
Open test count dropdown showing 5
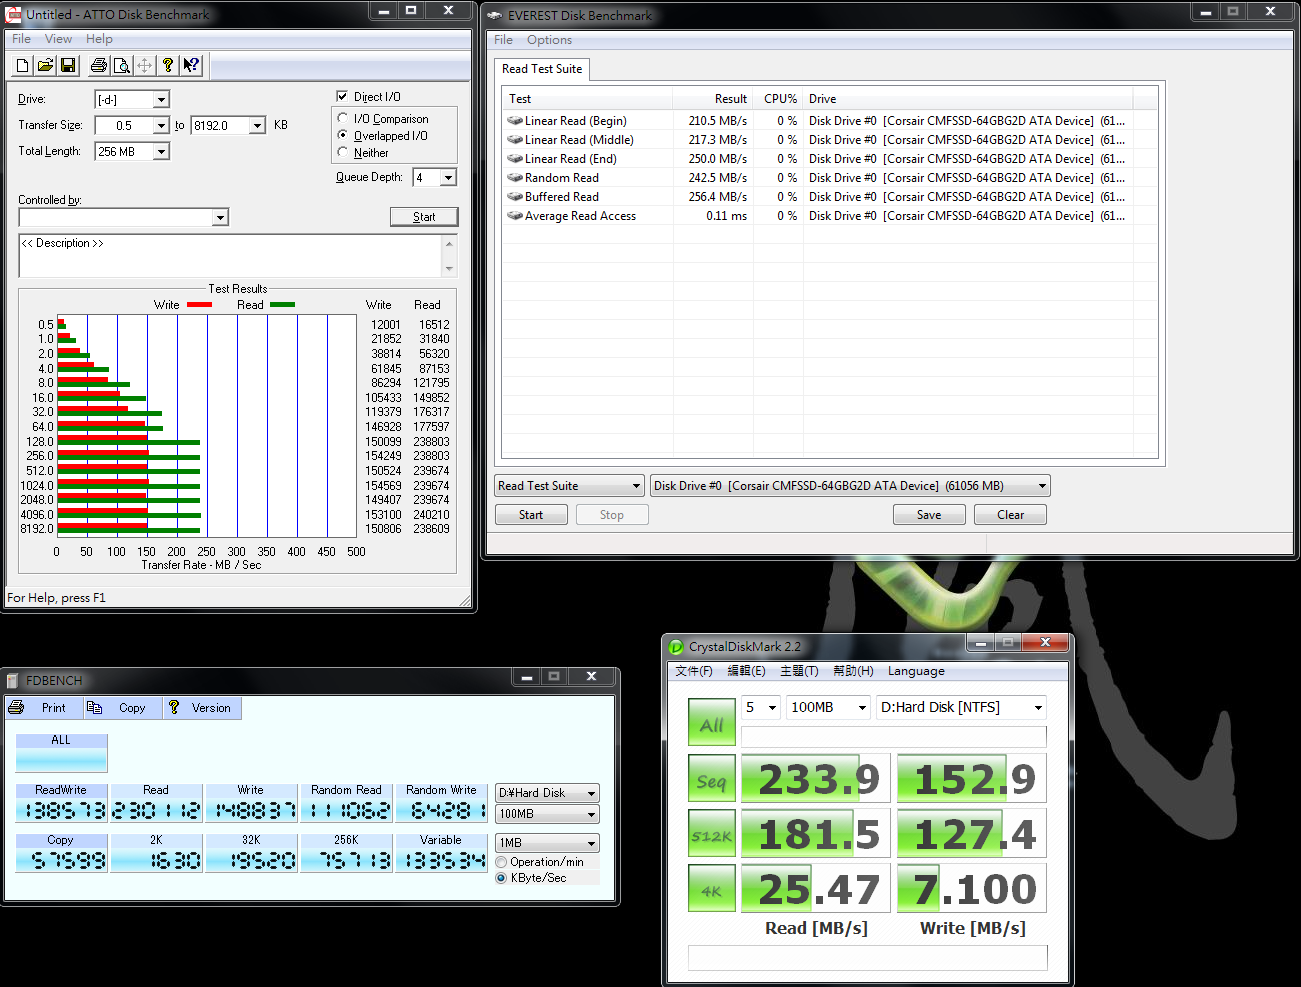point(761,707)
